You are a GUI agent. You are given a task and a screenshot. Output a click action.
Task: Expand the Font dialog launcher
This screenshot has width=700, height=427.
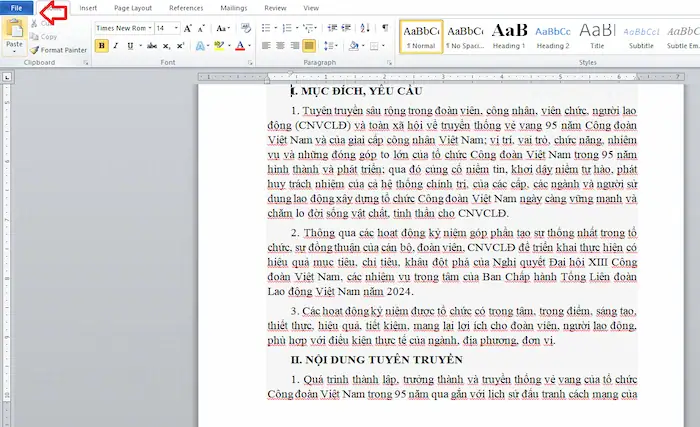(249, 62)
